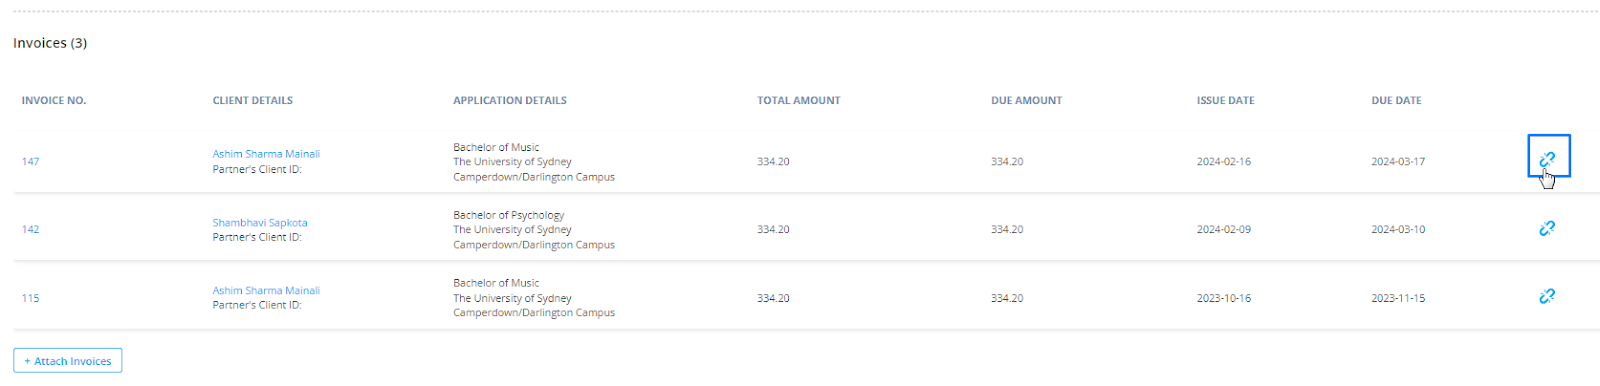Image resolution: width=1600 pixels, height=386 pixels.
Task: Click due date 2024-03-17 in first row
Action: 1398,161
